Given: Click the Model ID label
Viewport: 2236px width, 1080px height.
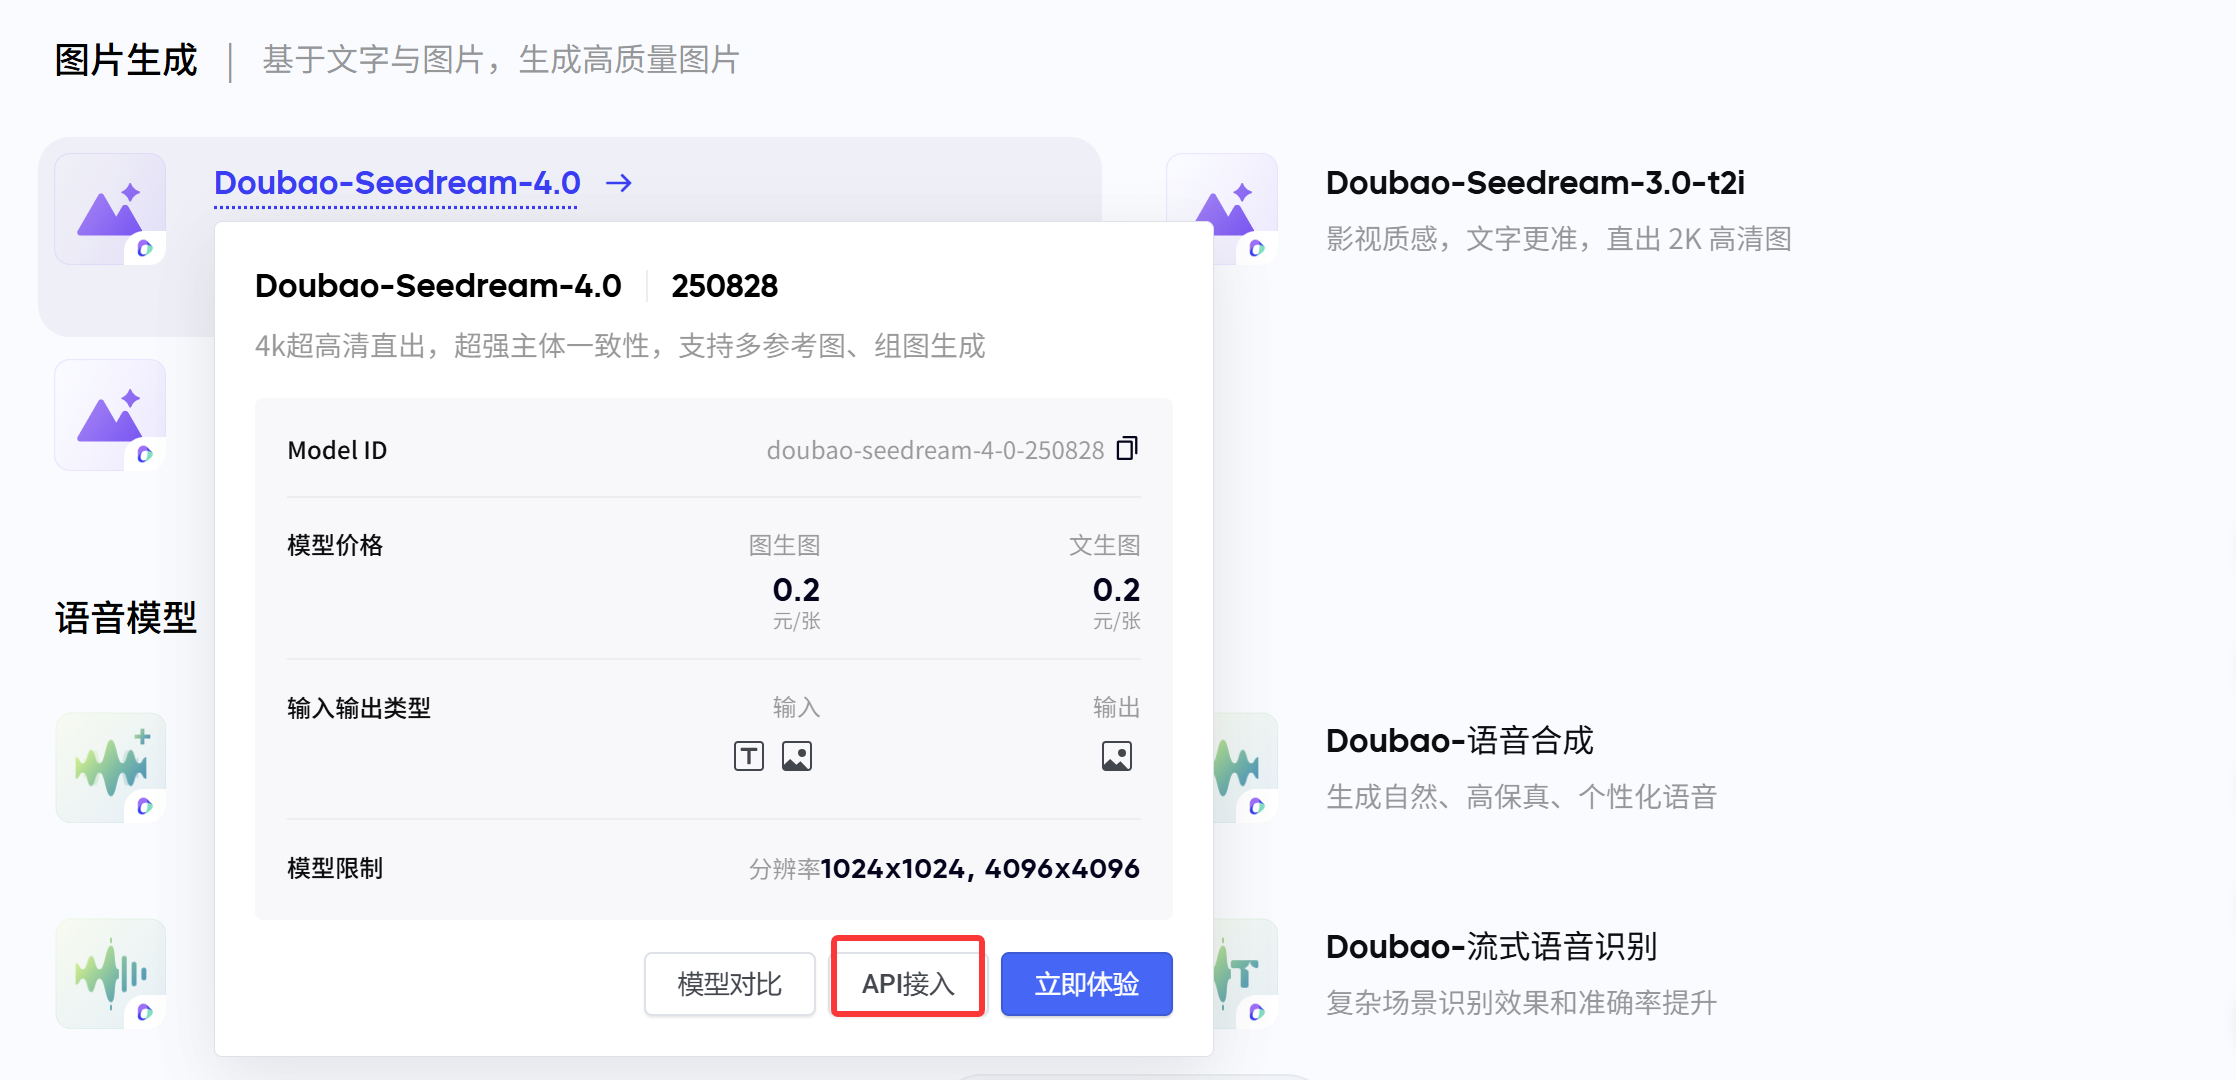Looking at the screenshot, I should 337,451.
